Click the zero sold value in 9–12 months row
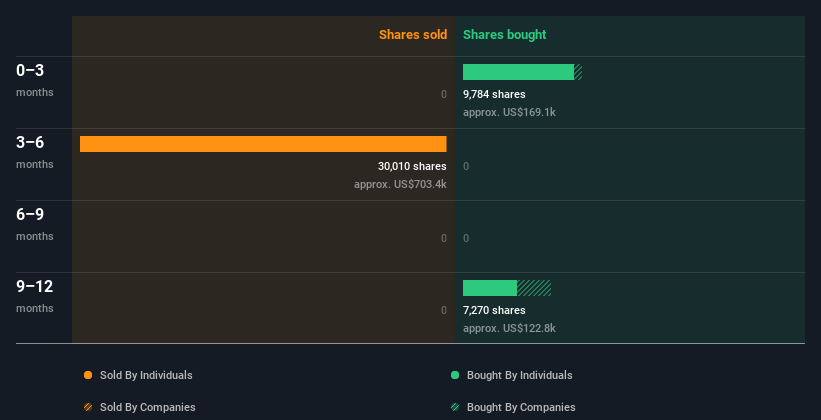This screenshot has height=420, width=821. click(444, 310)
